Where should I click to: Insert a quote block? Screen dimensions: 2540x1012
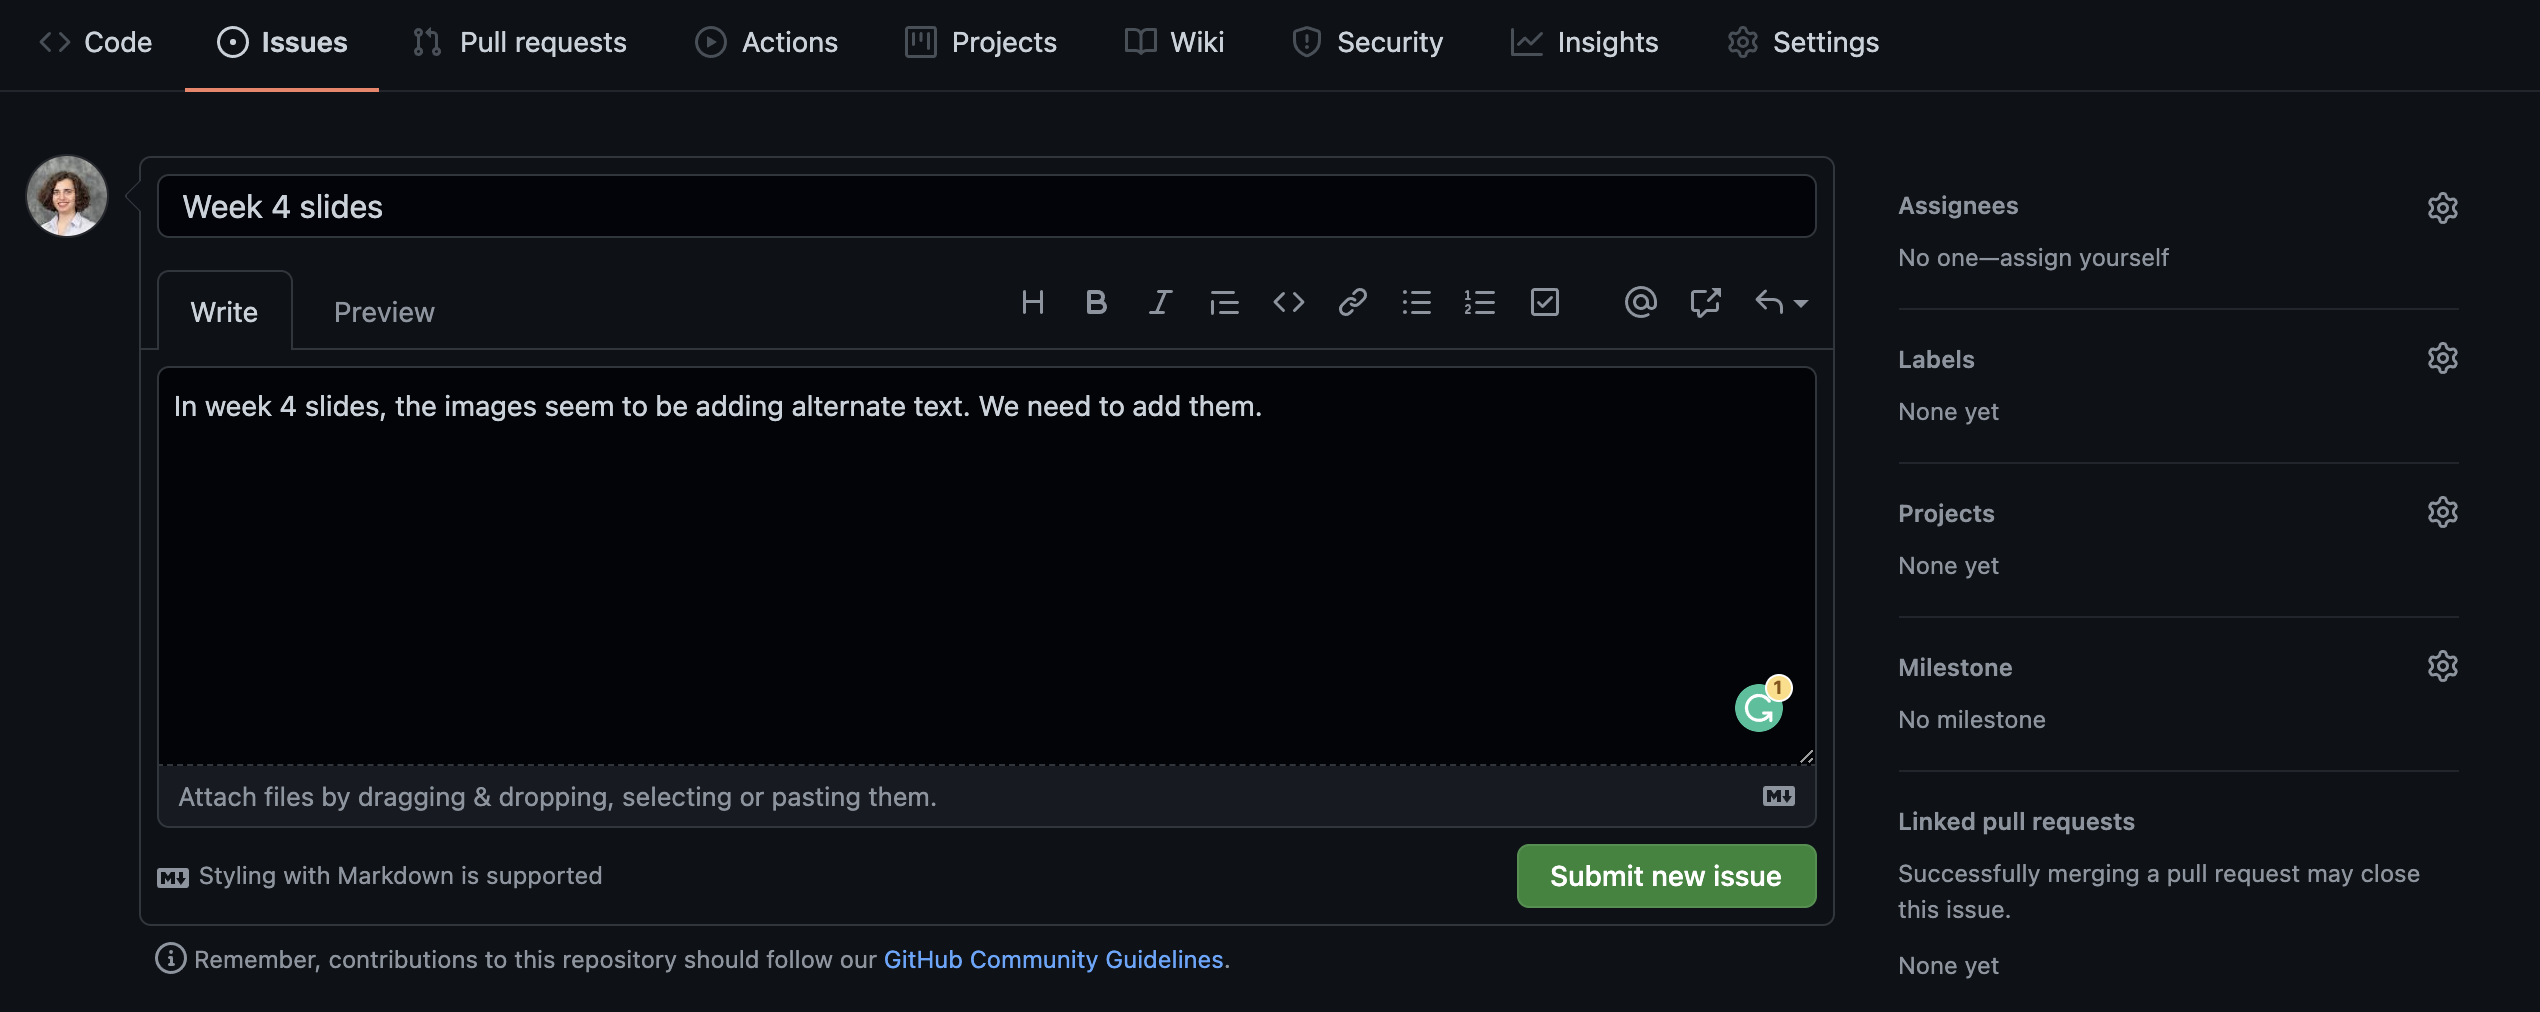(x=1224, y=303)
